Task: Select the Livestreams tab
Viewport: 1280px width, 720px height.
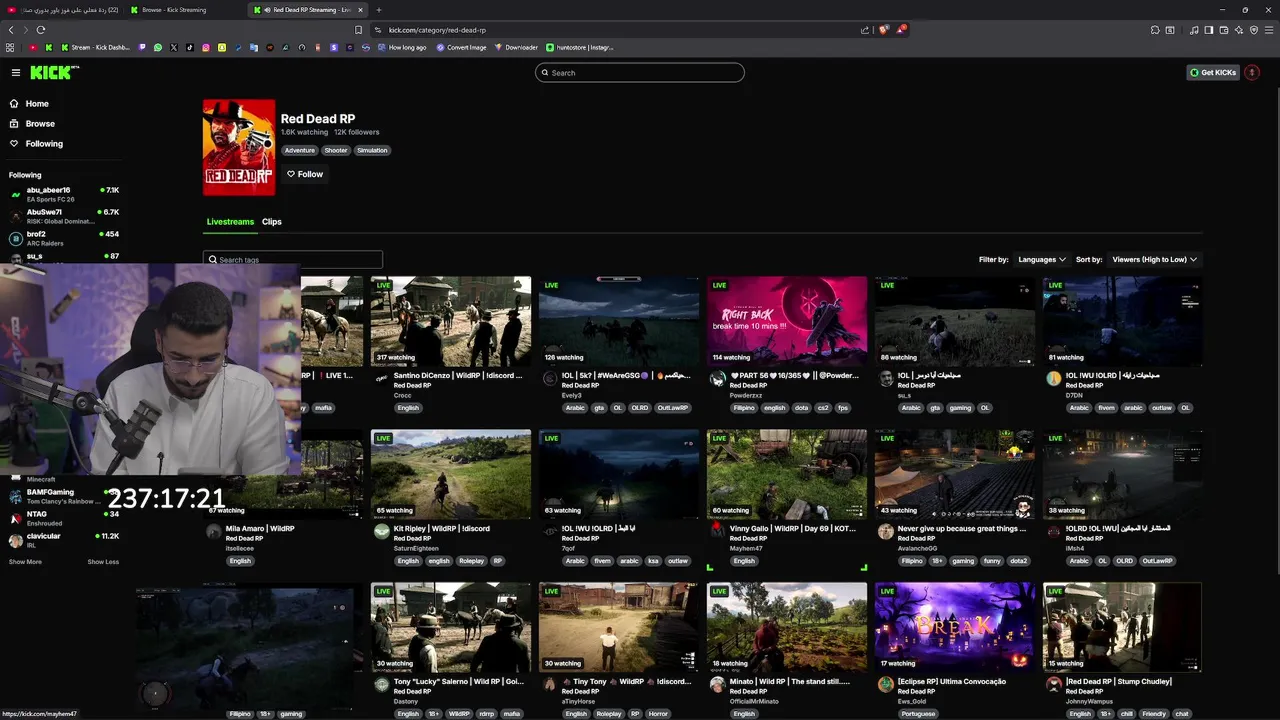Action: coord(230,222)
